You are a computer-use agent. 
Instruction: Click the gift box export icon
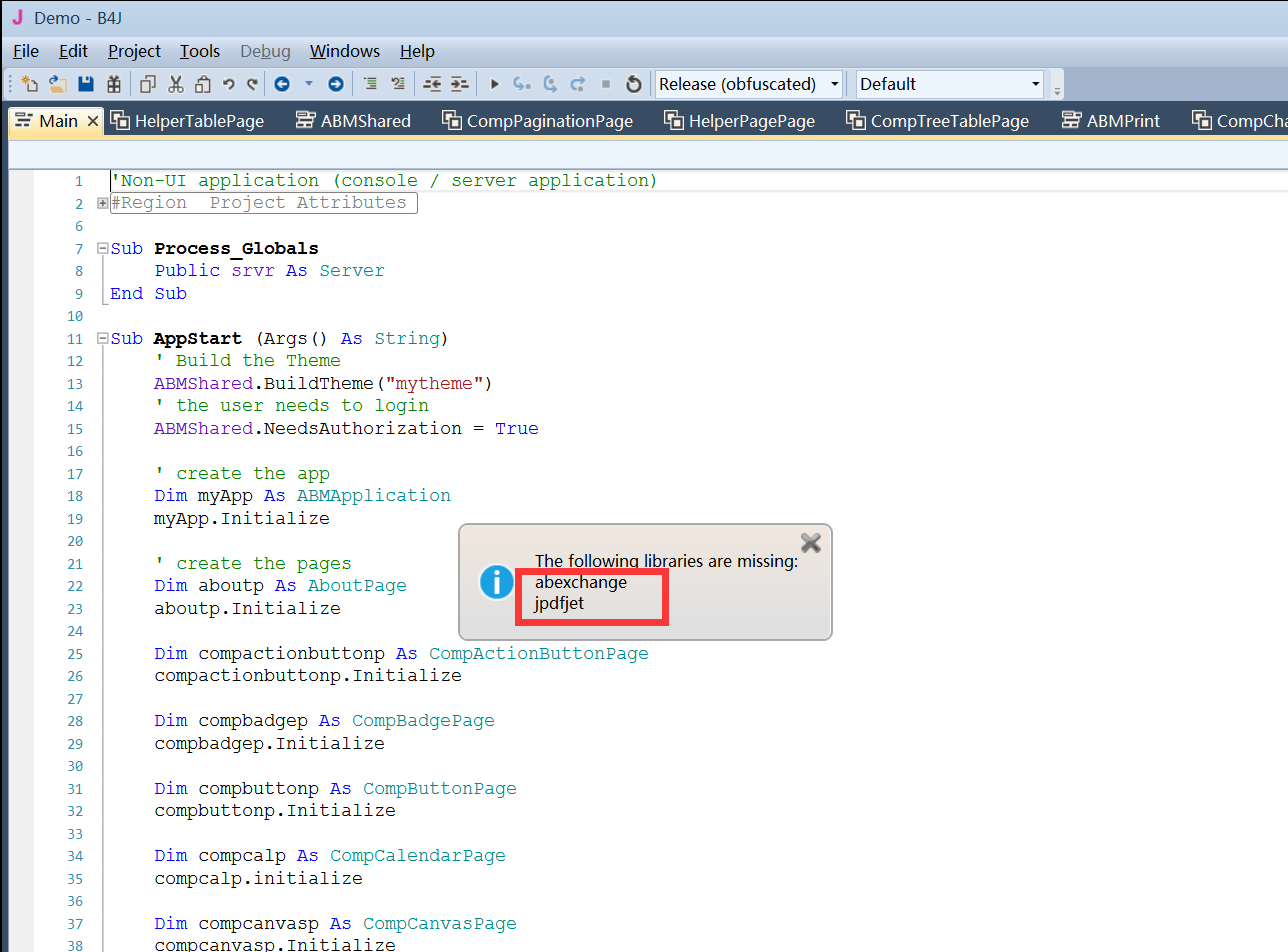click(x=113, y=84)
